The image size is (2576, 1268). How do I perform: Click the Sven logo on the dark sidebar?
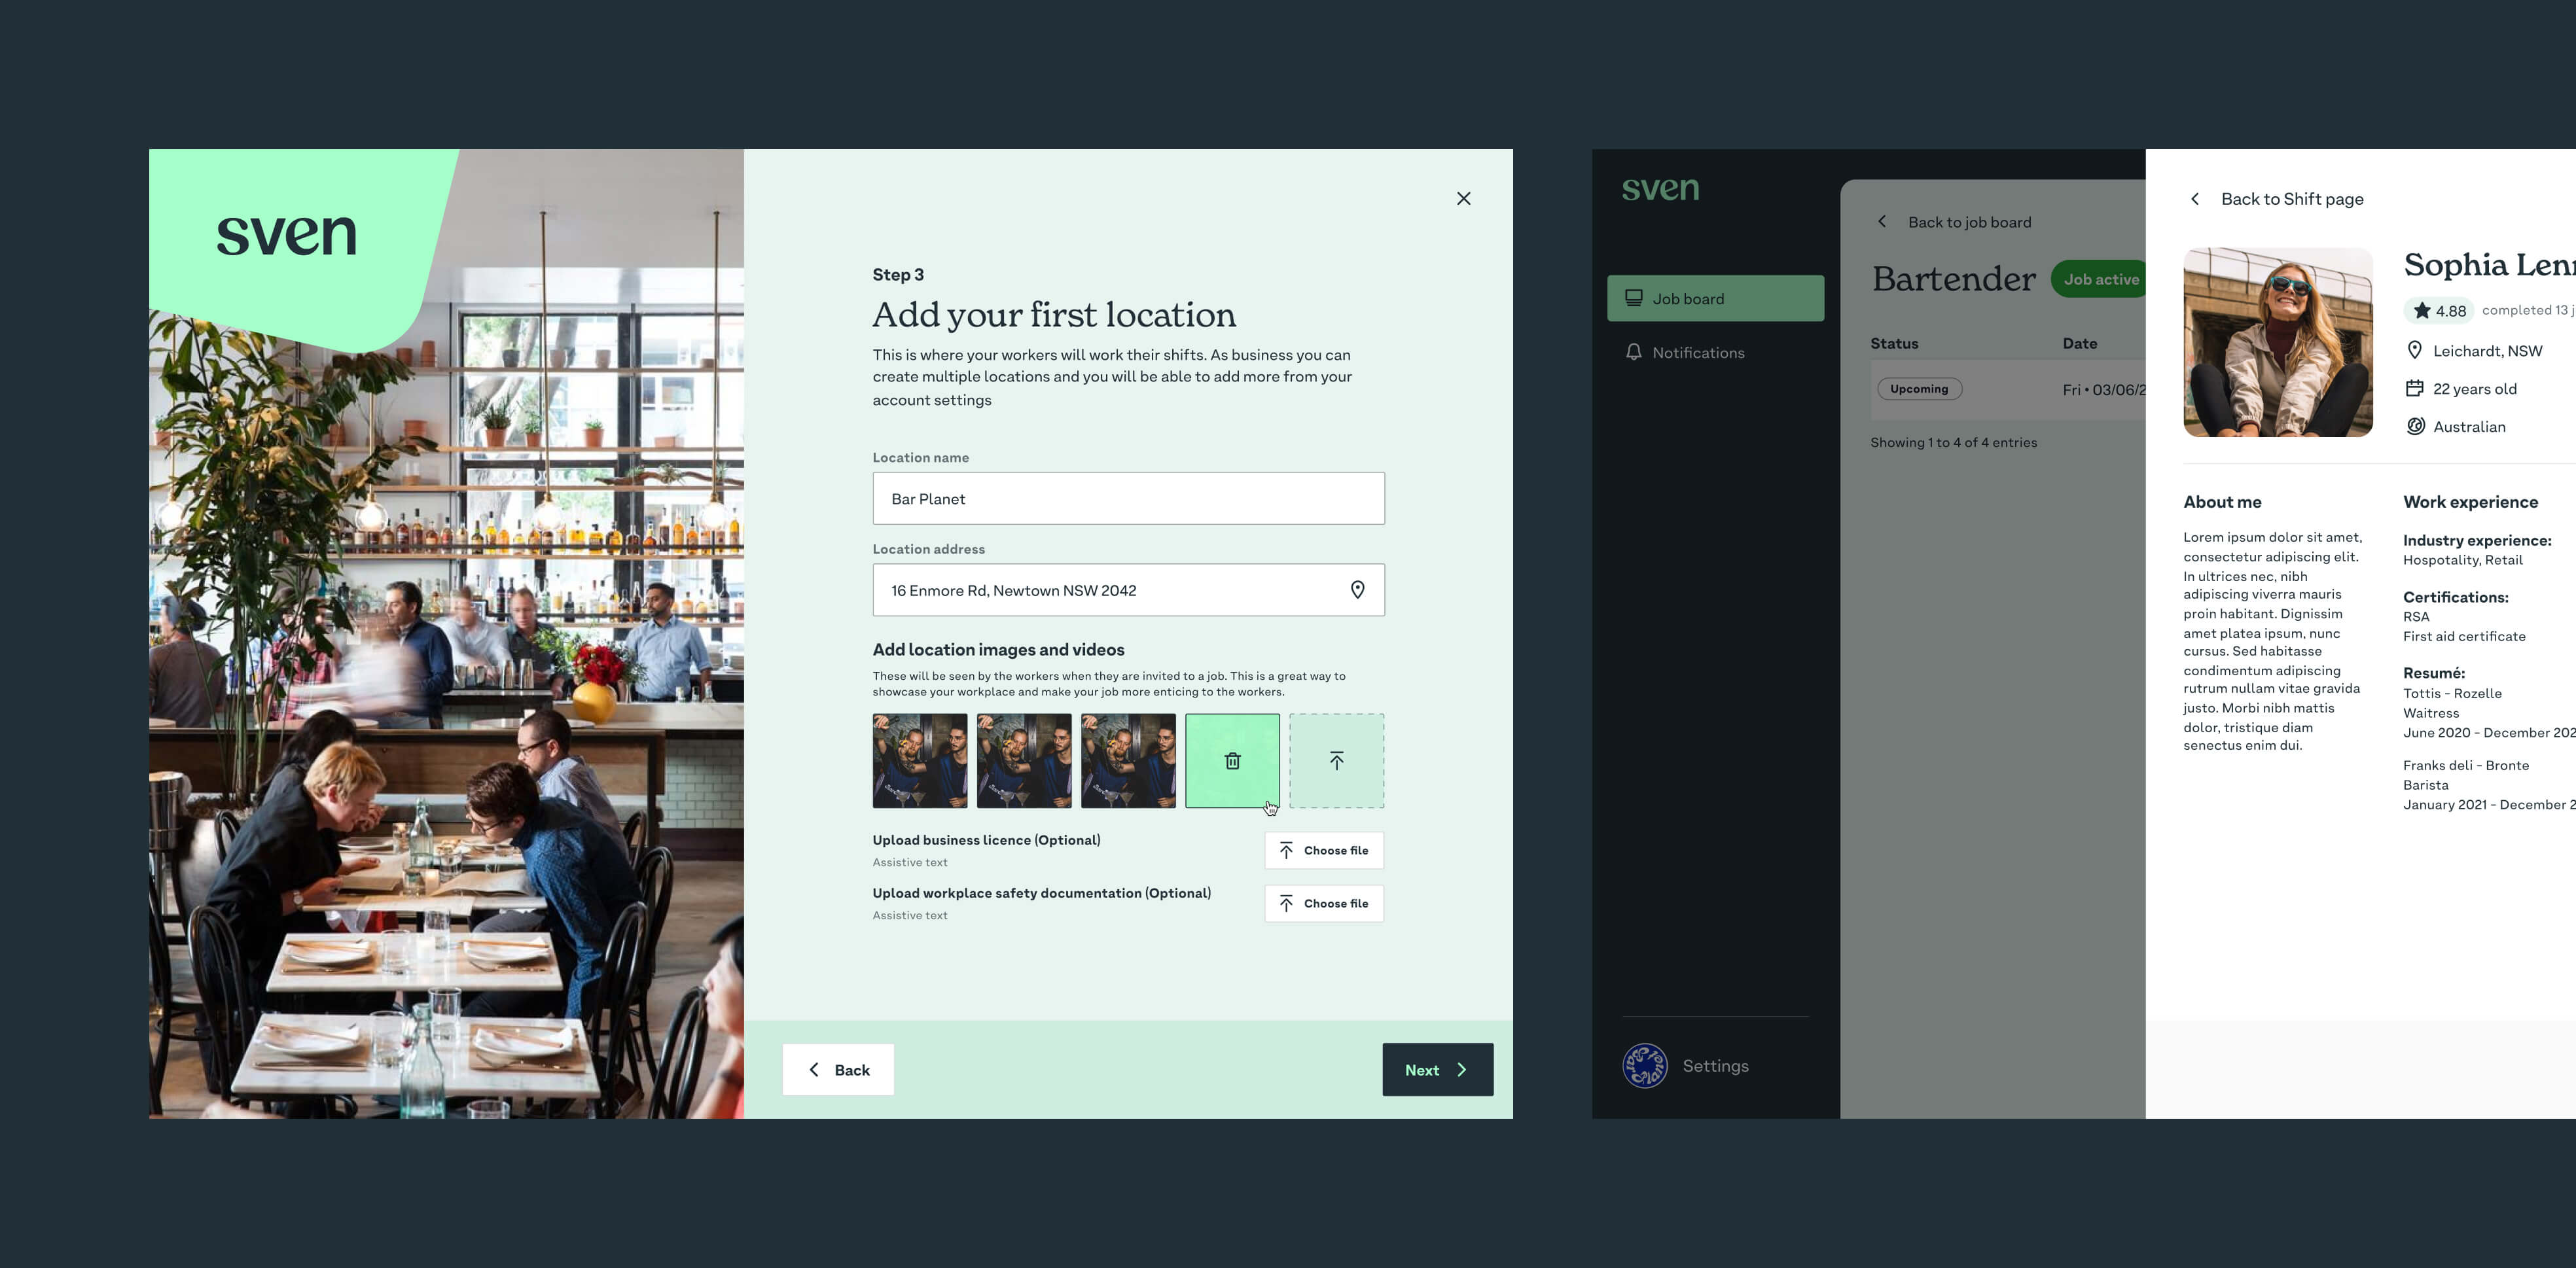pyautogui.click(x=1660, y=188)
